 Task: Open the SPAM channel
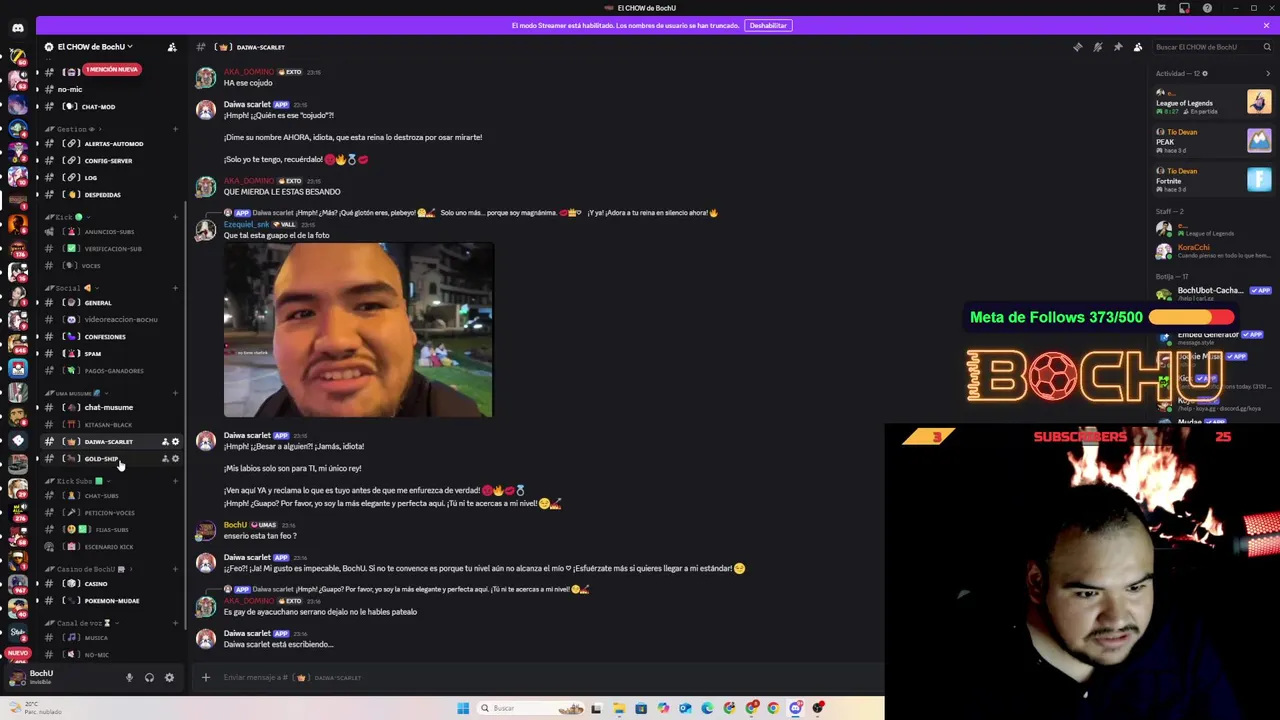[x=92, y=353]
